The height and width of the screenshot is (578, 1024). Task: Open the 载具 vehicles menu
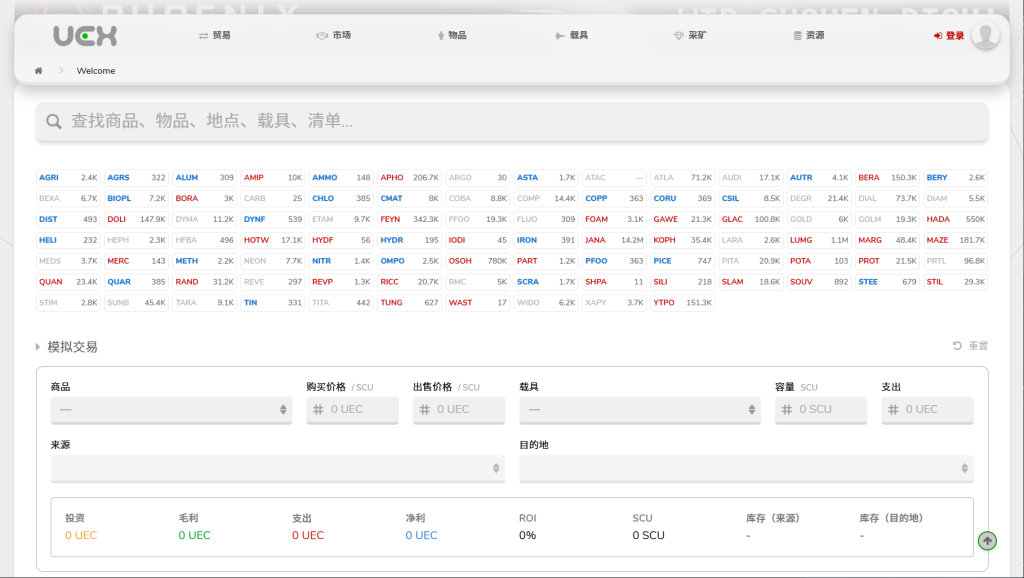(x=571, y=35)
